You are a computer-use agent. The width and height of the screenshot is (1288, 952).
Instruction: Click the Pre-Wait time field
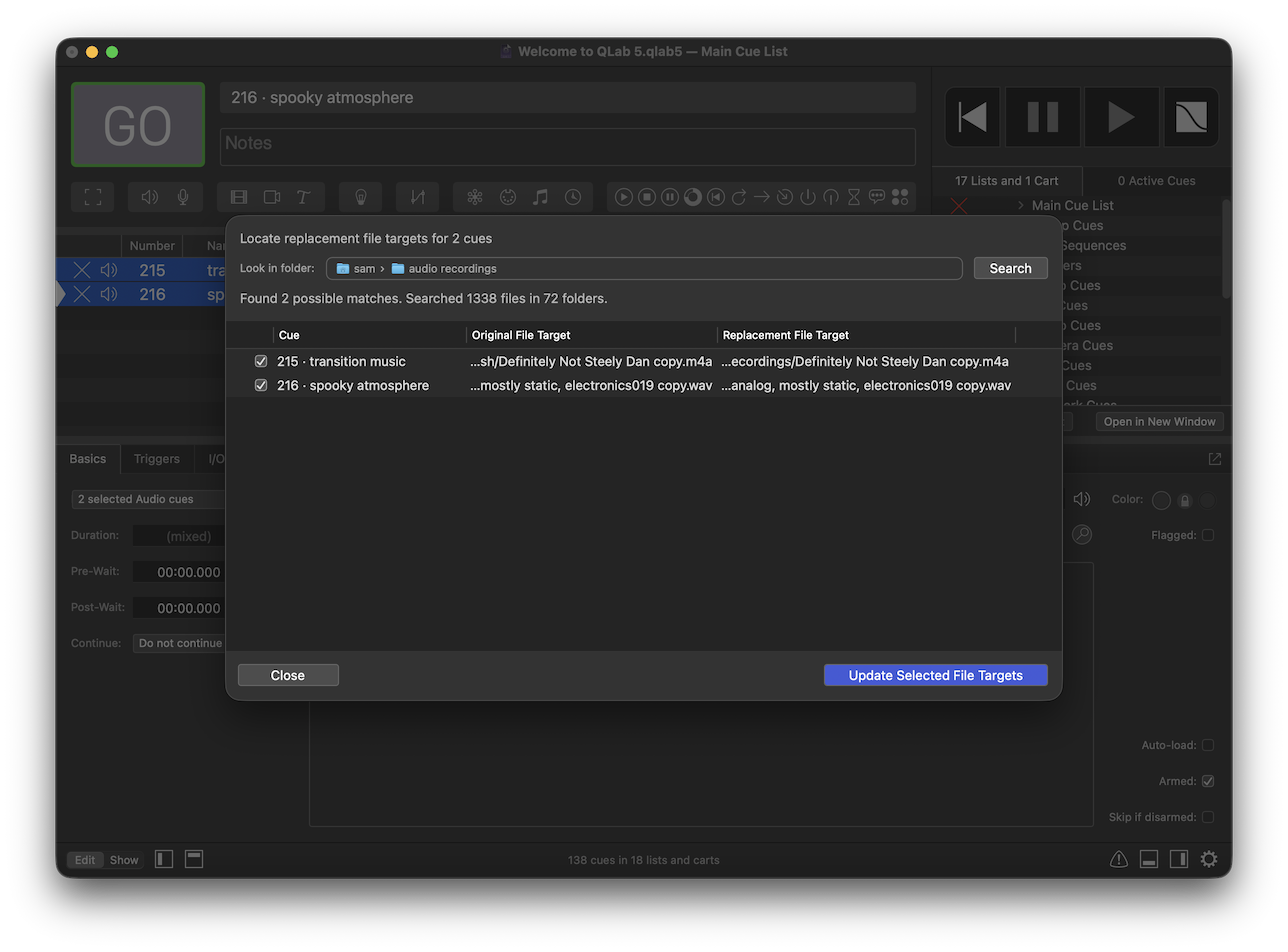pos(180,572)
